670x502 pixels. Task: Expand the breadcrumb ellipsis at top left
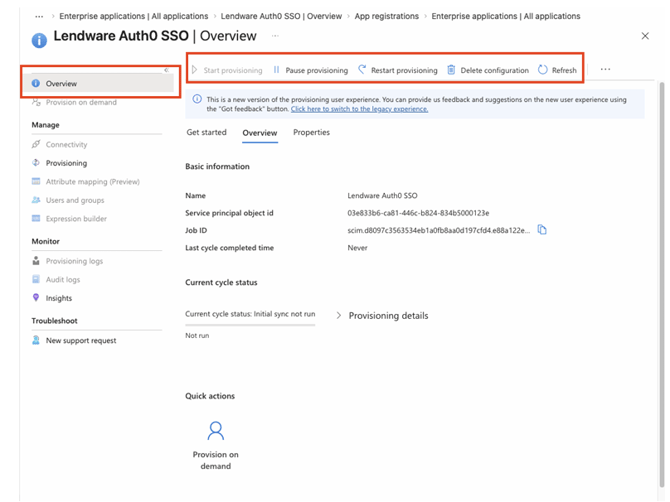[x=39, y=17]
